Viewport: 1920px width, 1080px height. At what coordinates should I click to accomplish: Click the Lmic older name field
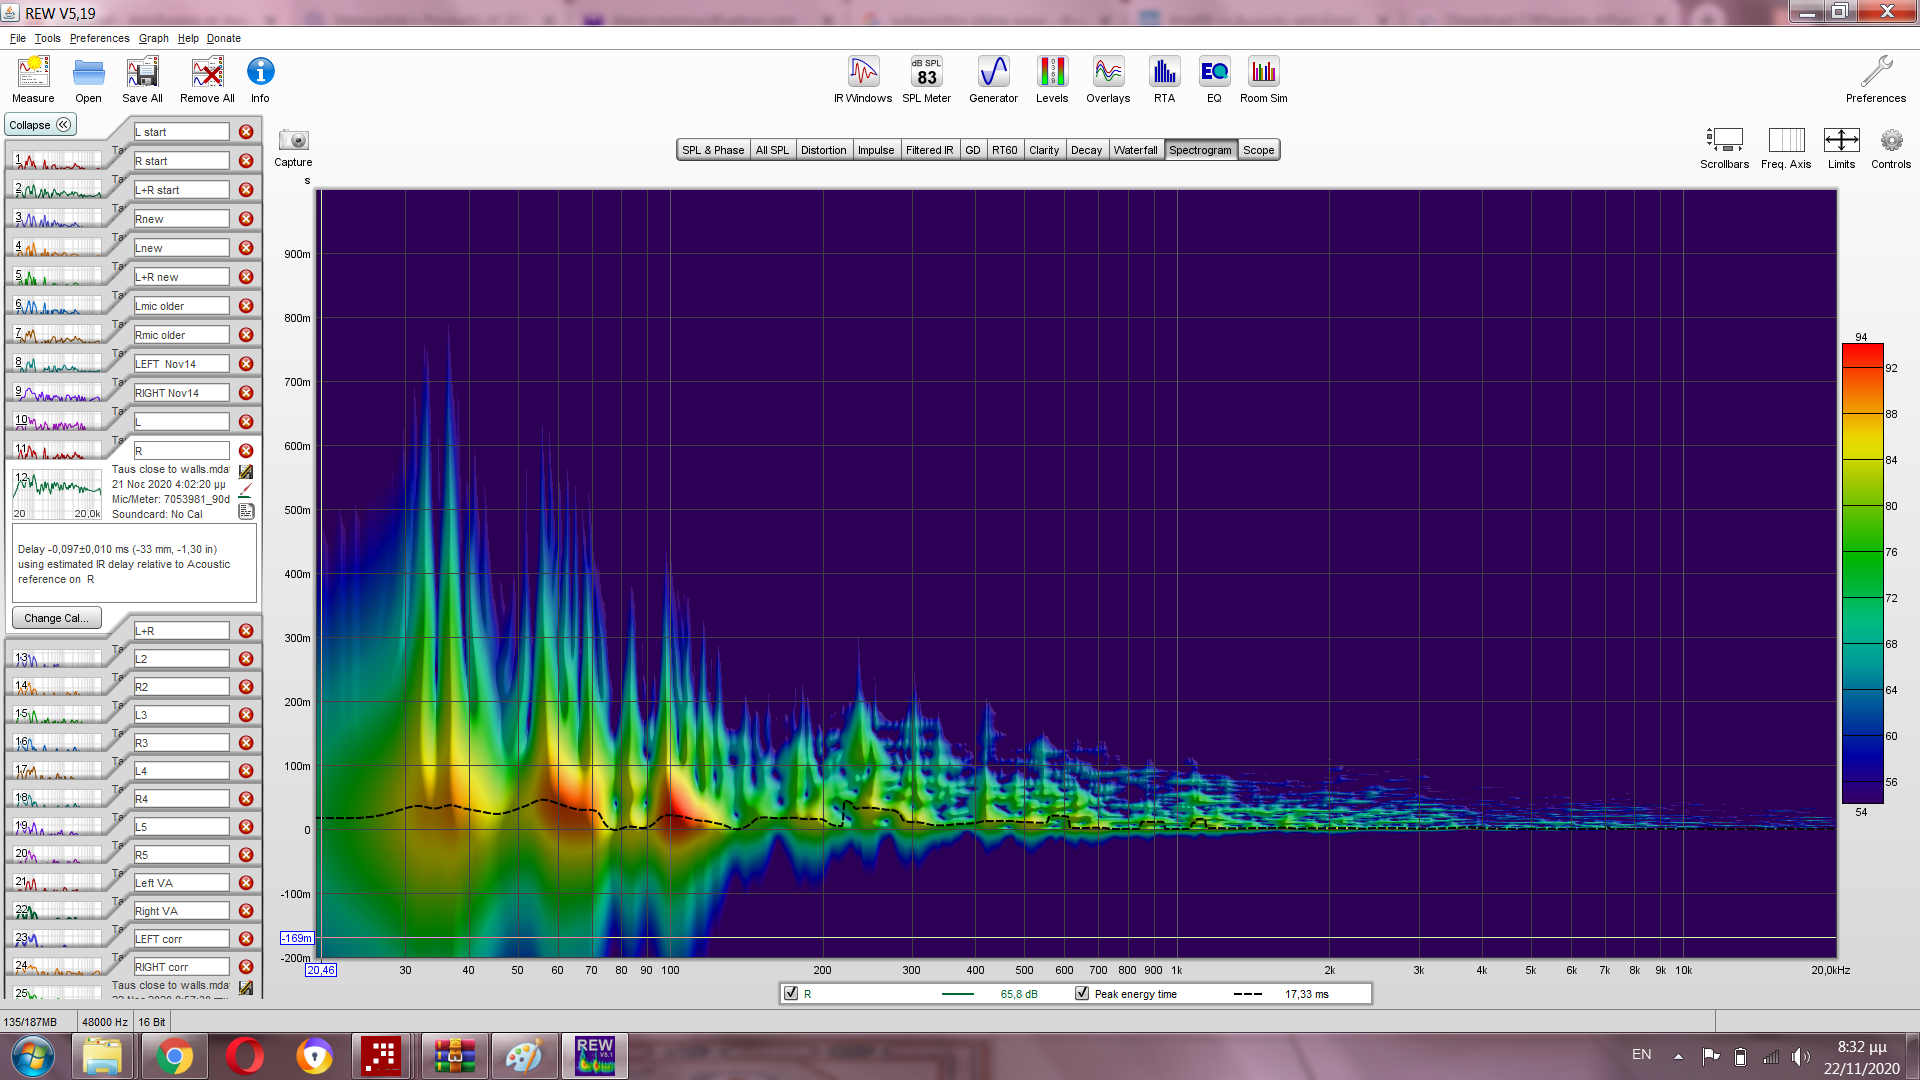182,306
